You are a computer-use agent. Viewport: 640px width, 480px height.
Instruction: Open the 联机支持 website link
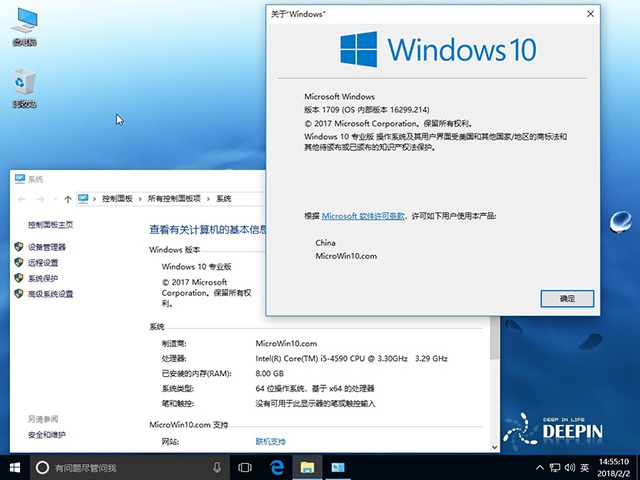click(270, 441)
